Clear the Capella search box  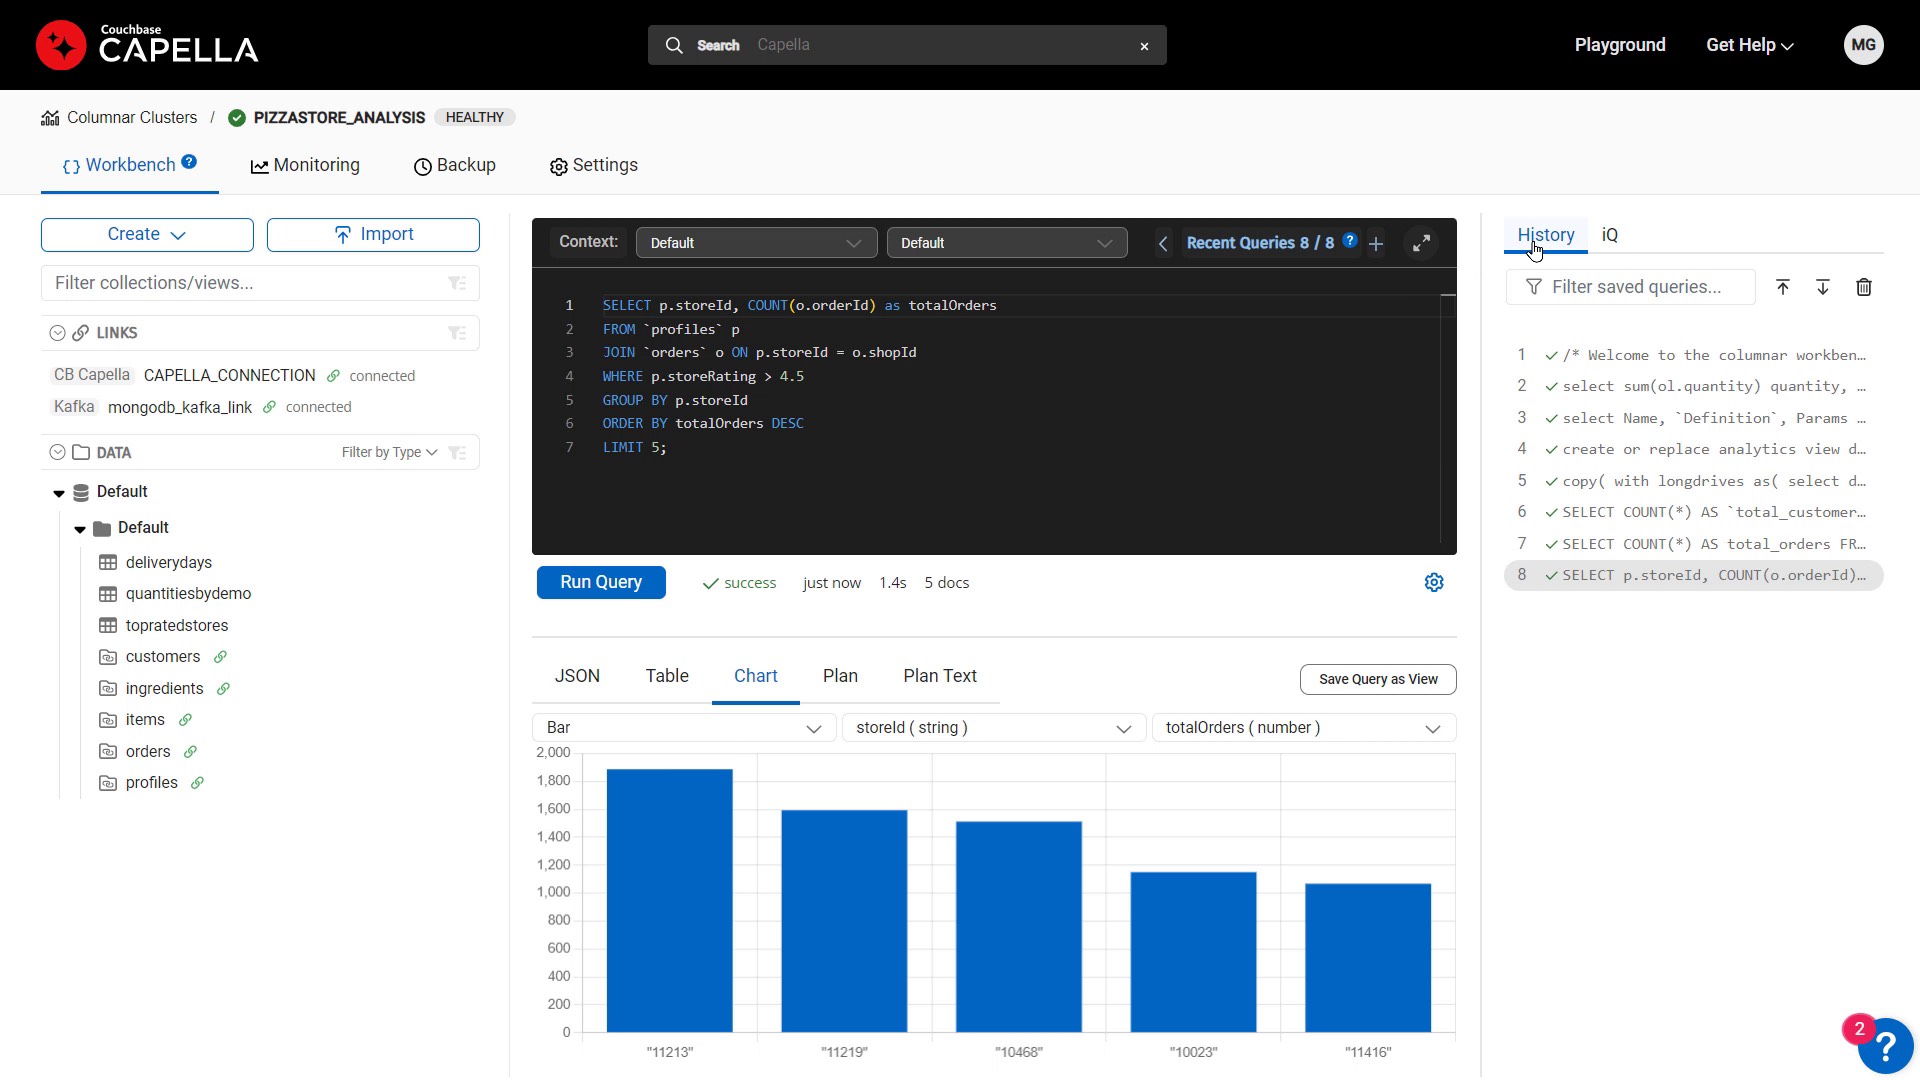1144,46
